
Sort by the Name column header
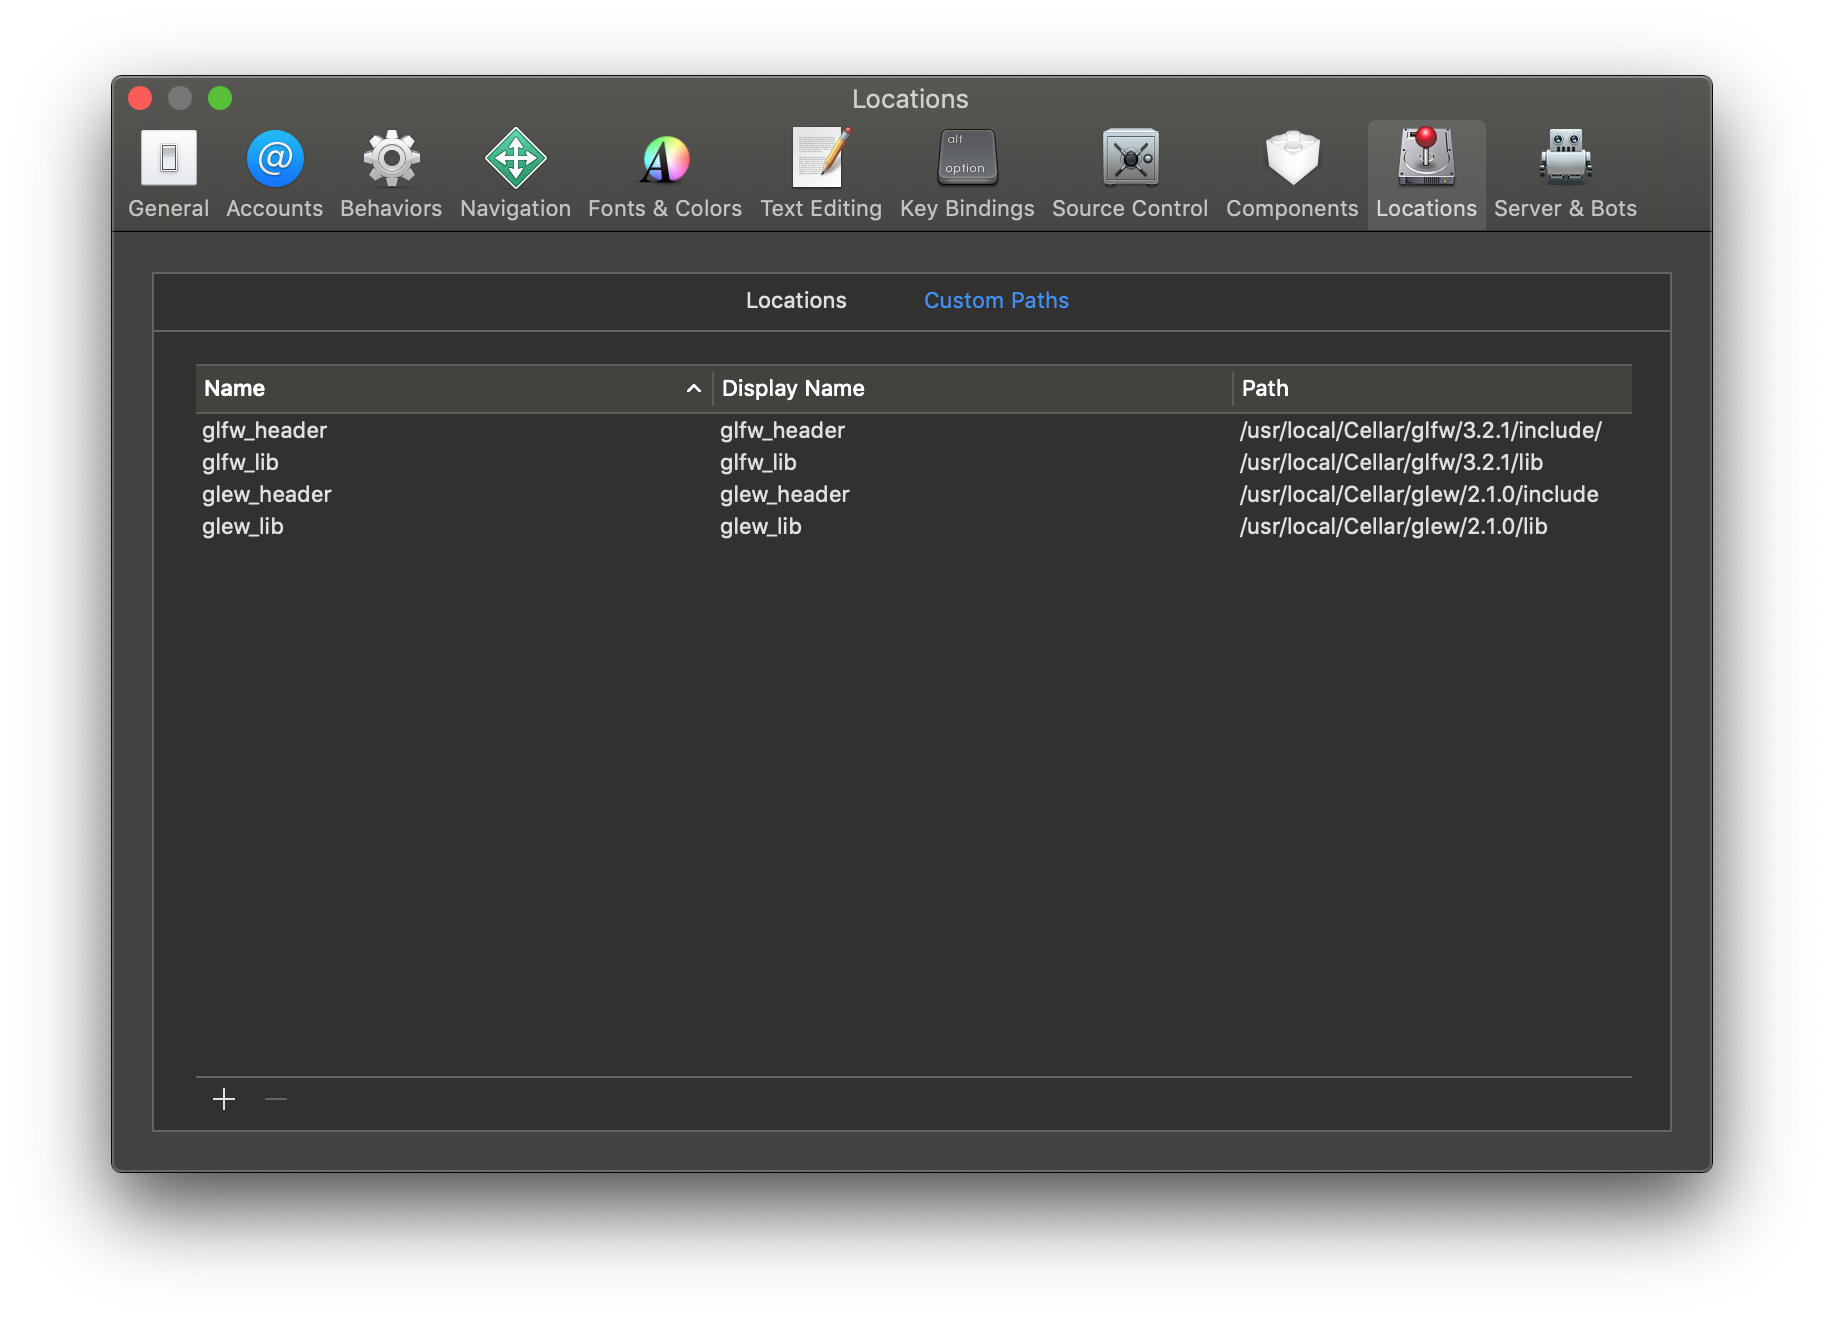point(454,388)
